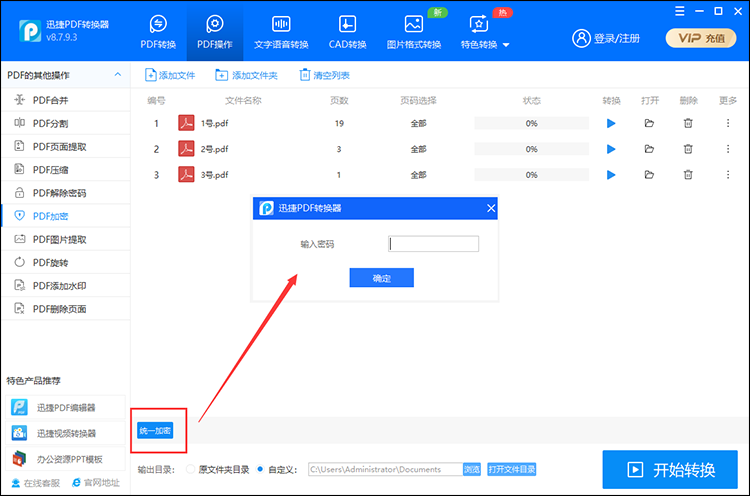This screenshot has height=496, width=750.
Task: Select PDF页面提取 in sidebar
Action: click(x=66, y=146)
